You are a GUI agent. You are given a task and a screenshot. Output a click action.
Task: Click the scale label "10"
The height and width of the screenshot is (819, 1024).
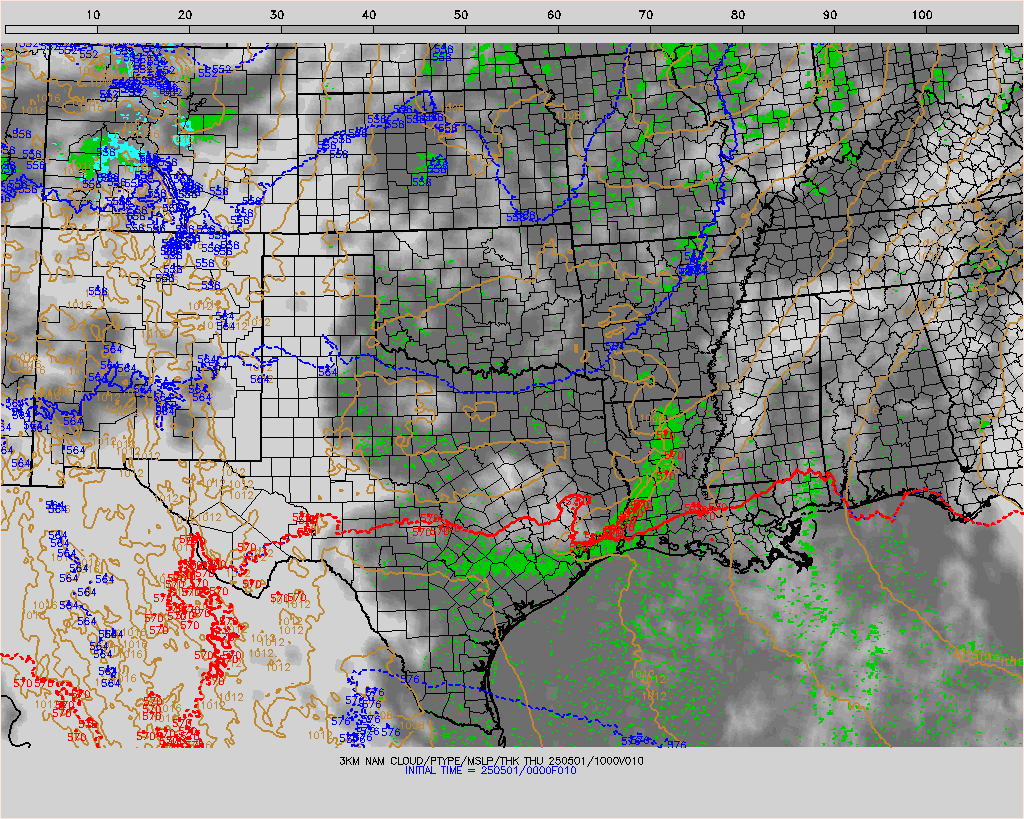[x=93, y=14]
